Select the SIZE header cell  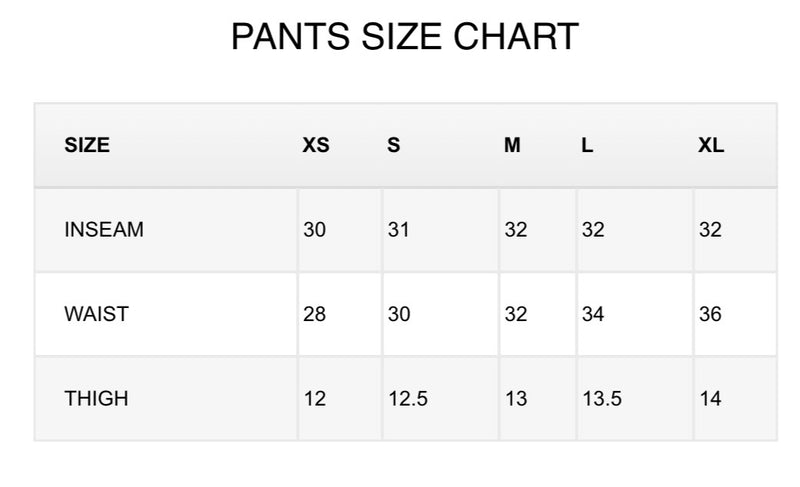tap(87, 145)
